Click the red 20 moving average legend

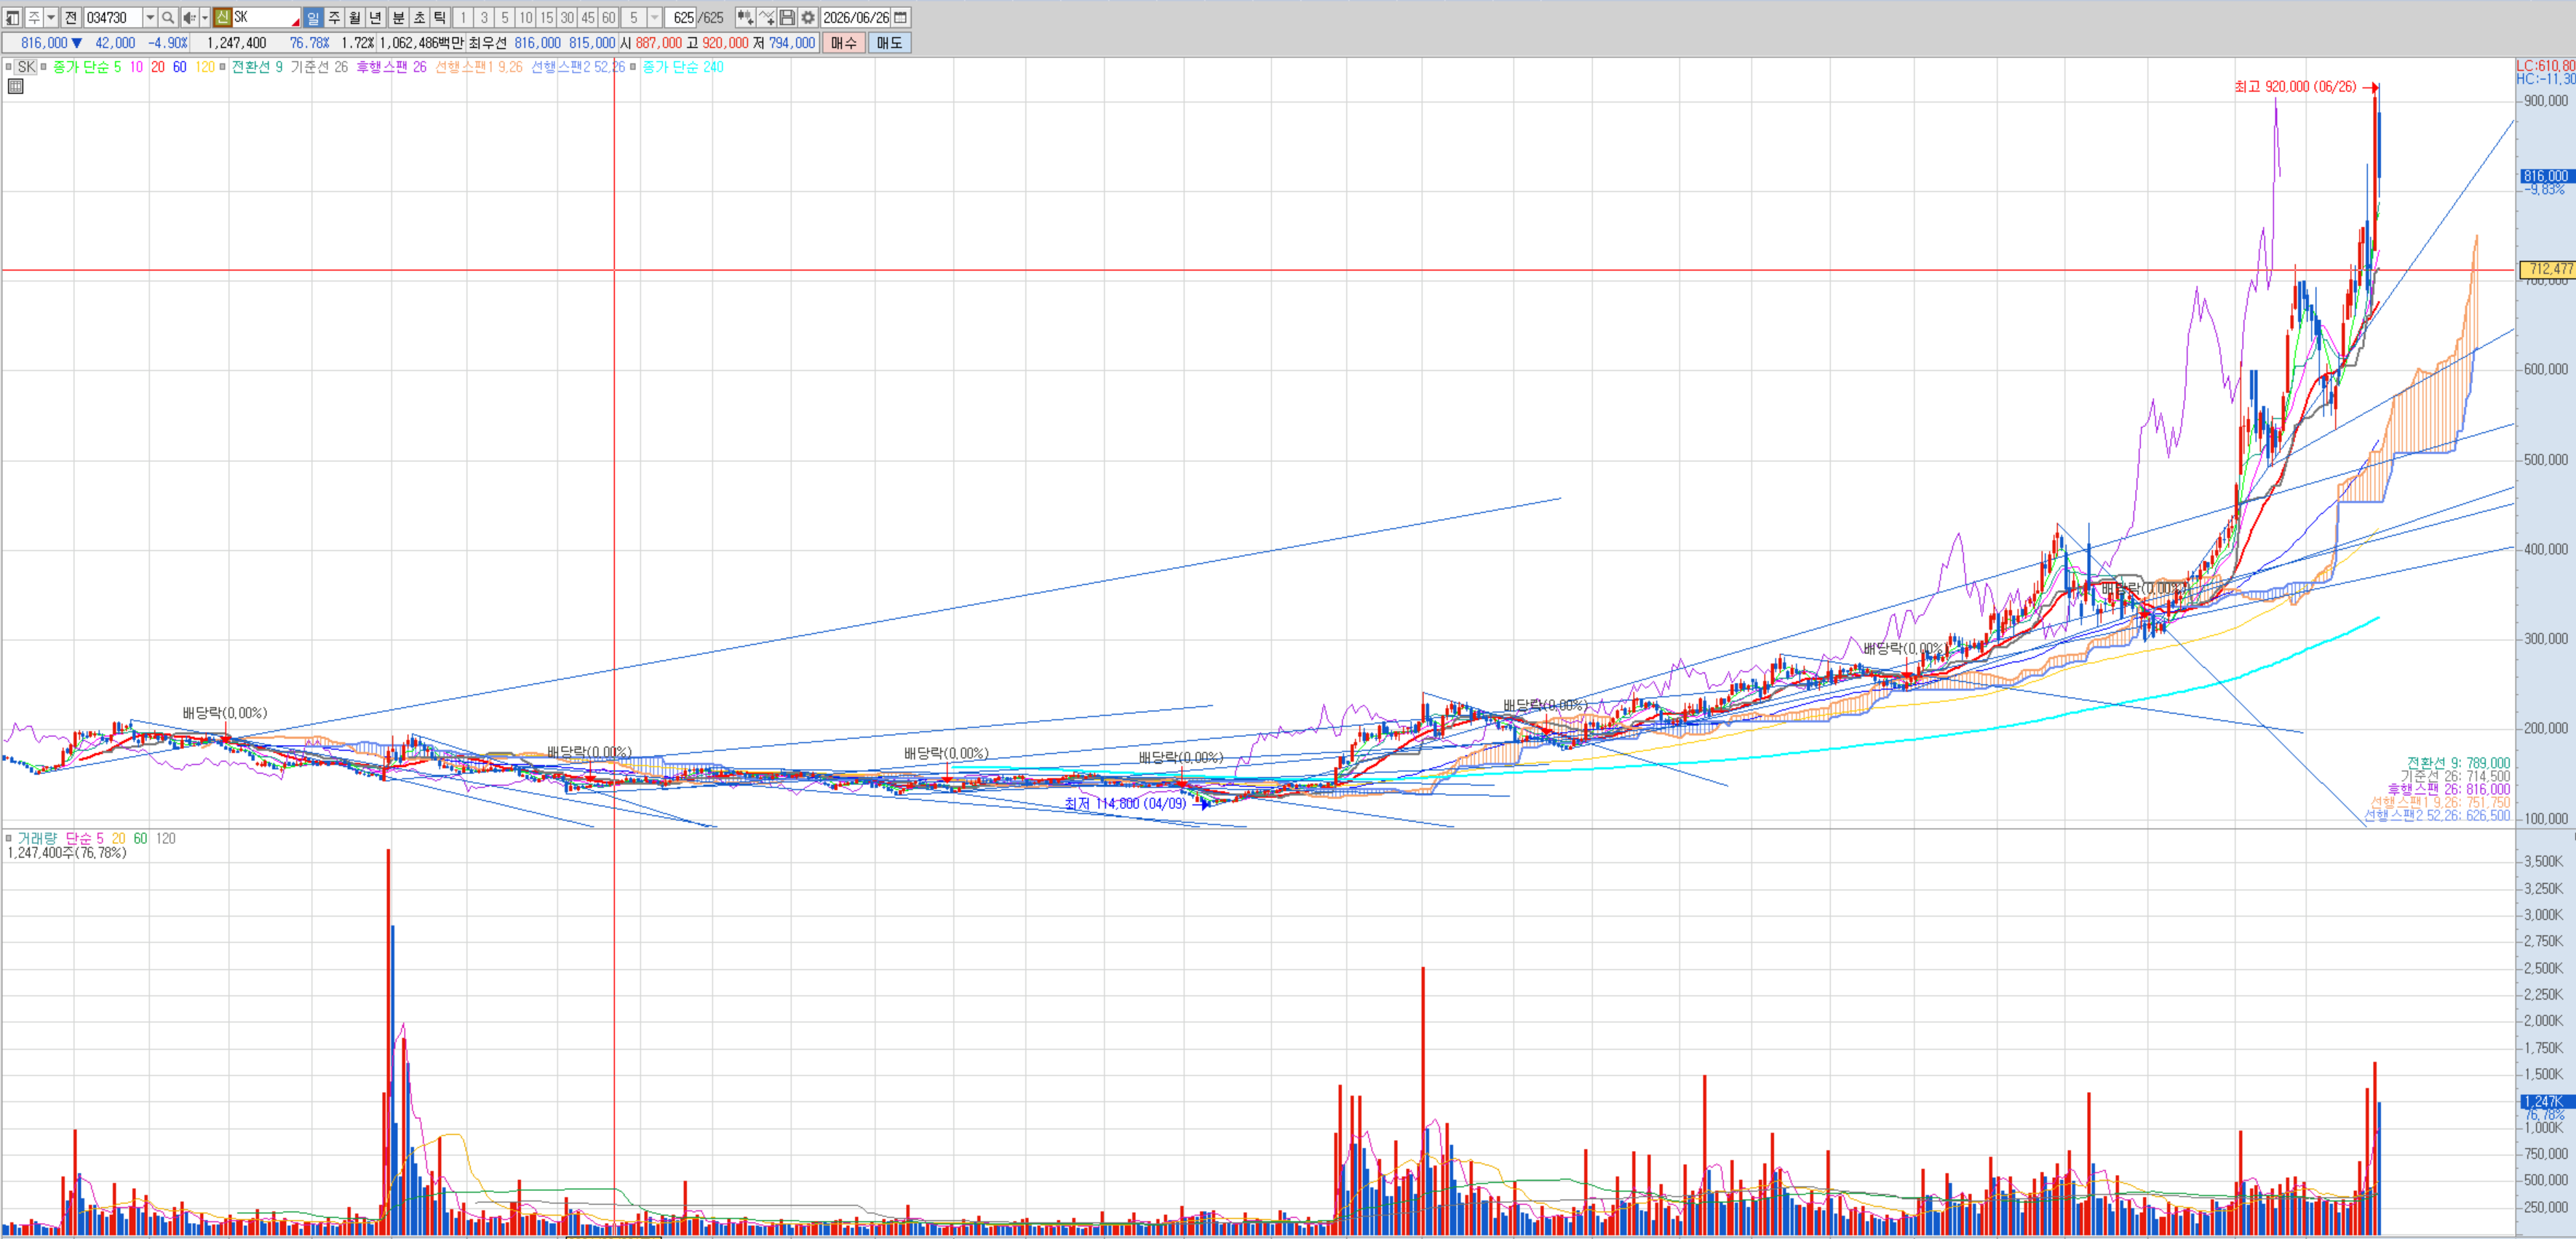click(x=158, y=67)
